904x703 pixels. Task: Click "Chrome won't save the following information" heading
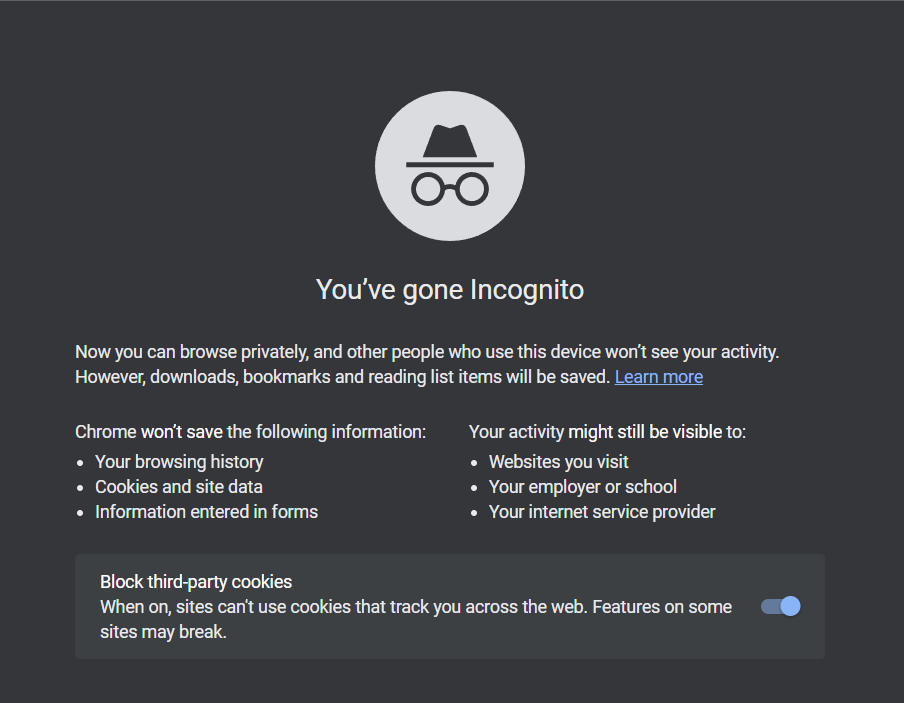click(250, 431)
